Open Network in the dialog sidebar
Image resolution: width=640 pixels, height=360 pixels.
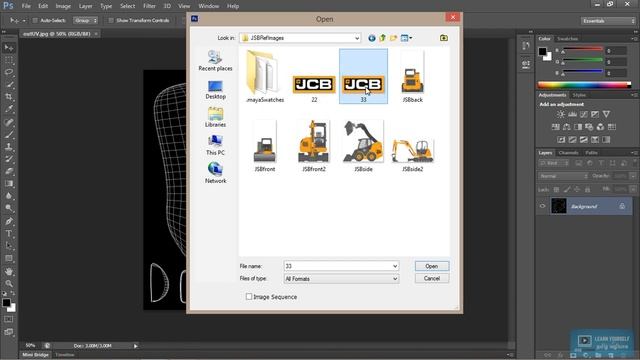(215, 173)
